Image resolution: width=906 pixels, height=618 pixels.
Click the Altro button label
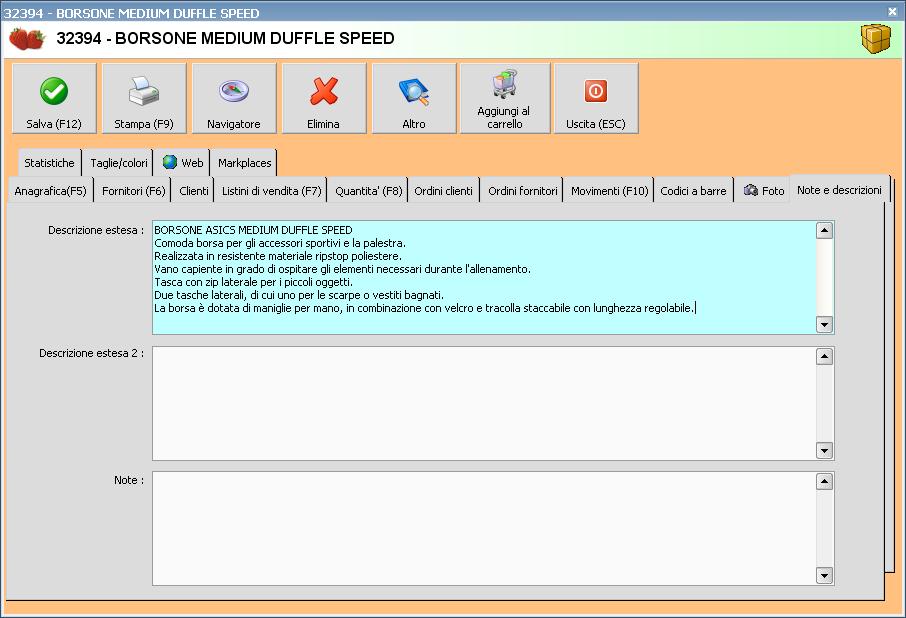click(414, 124)
